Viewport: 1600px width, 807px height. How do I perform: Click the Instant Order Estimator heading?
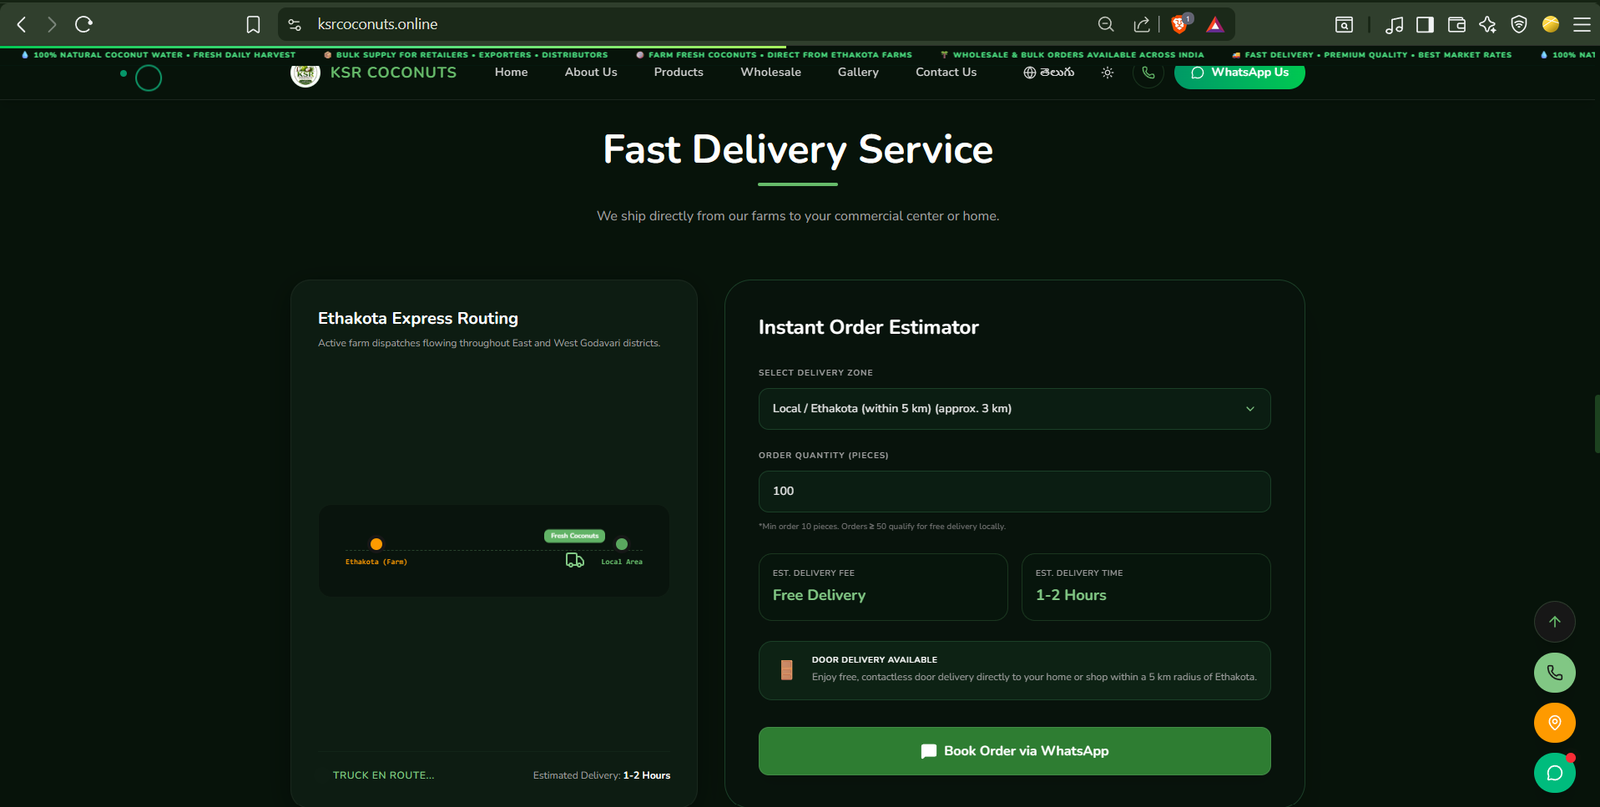point(868,327)
